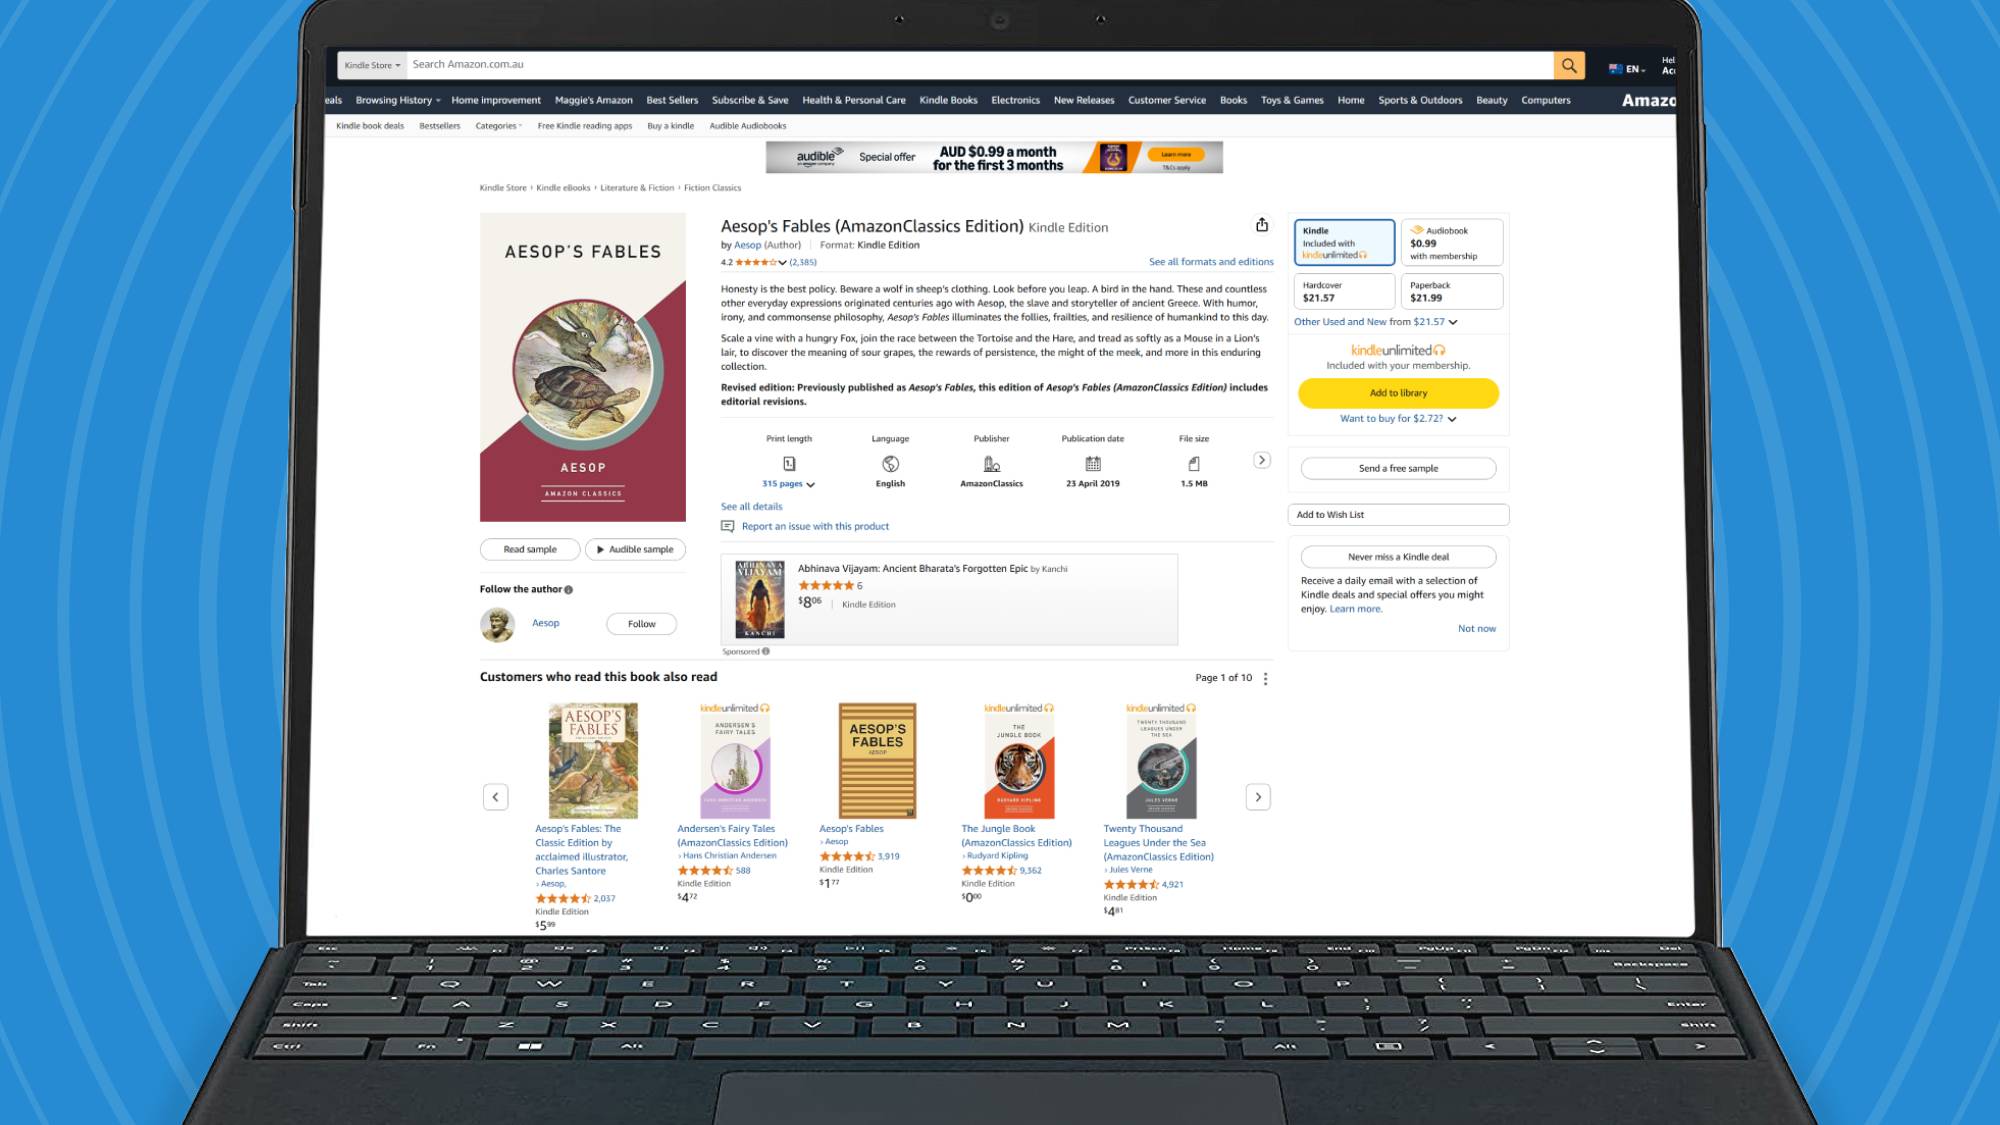The image size is (2000, 1125).
Task: Click the previous arrow of recommendations carousel
Action: point(495,797)
